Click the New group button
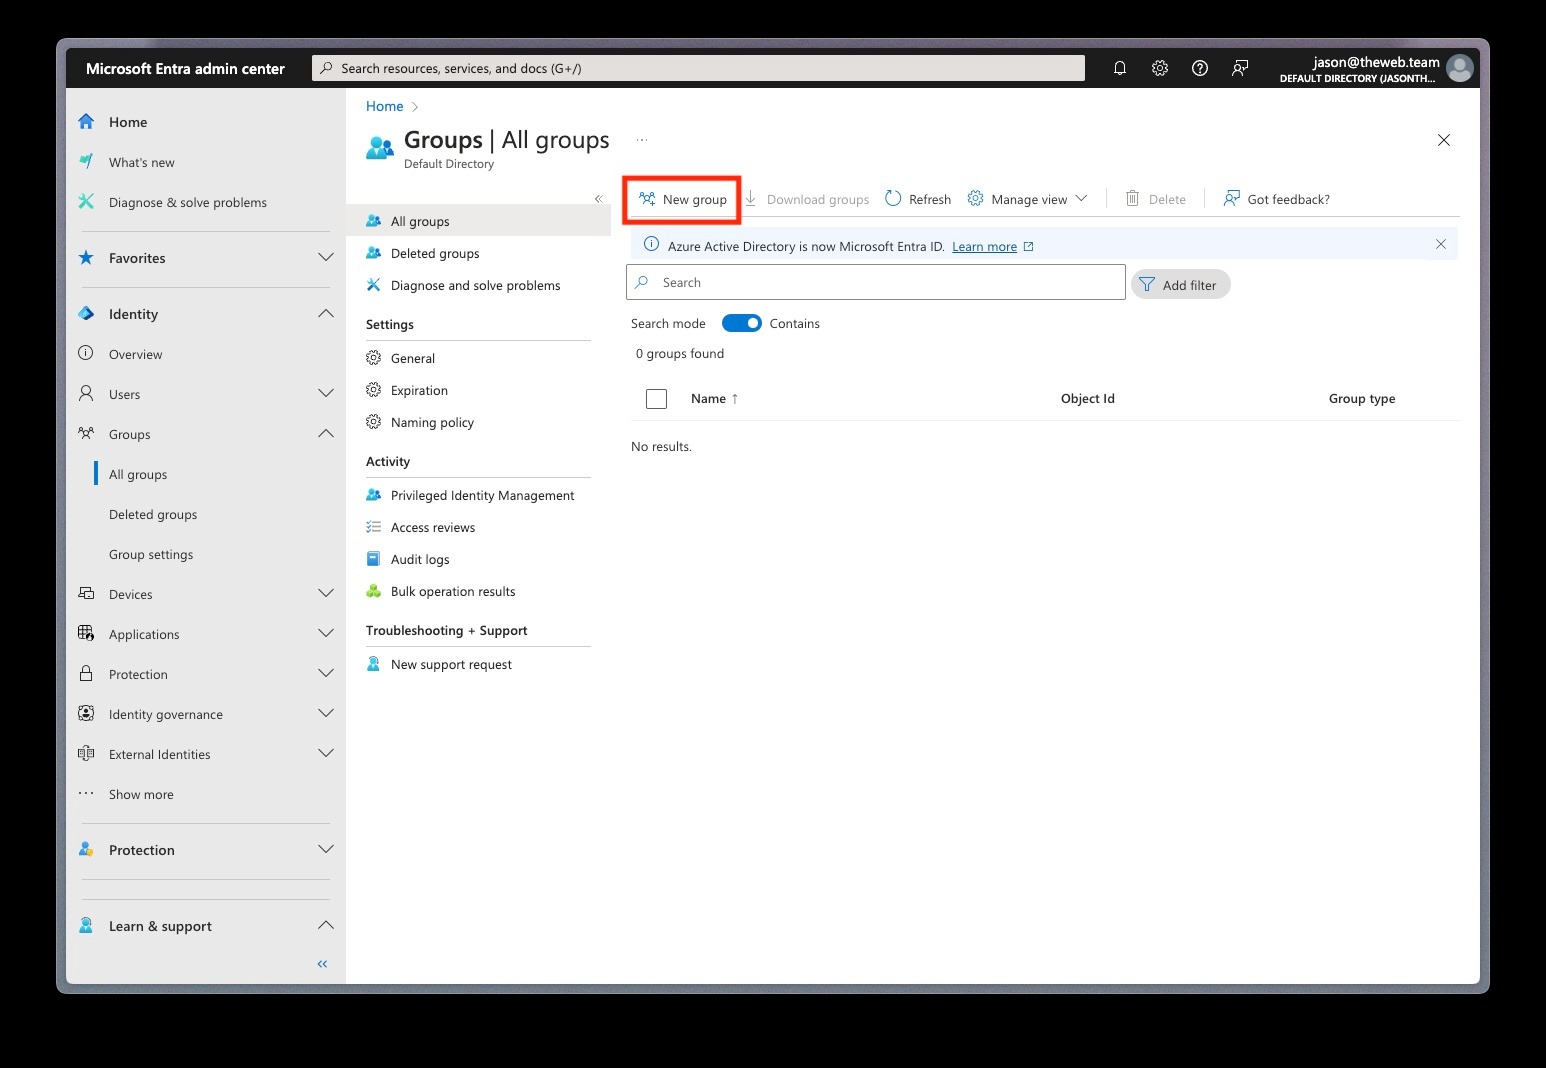Viewport: 1546px width, 1068px height. click(x=683, y=199)
